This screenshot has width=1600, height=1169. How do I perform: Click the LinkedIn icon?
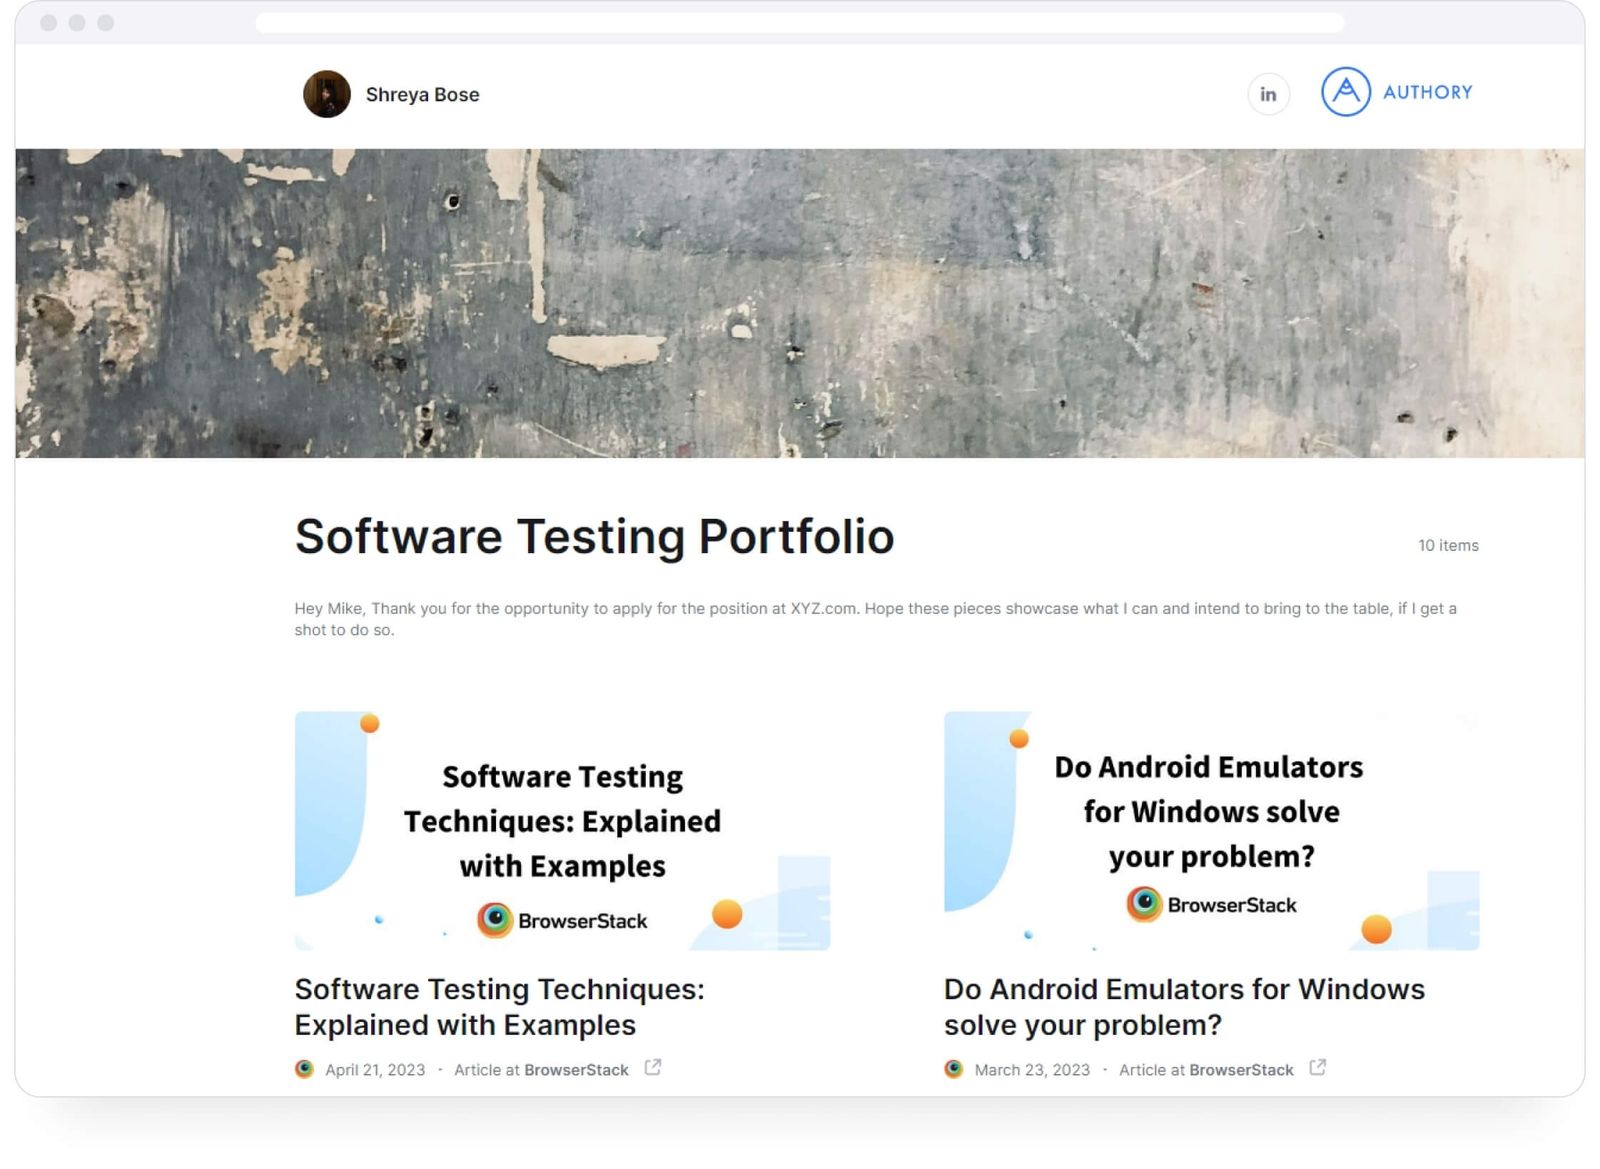pyautogui.click(x=1268, y=93)
